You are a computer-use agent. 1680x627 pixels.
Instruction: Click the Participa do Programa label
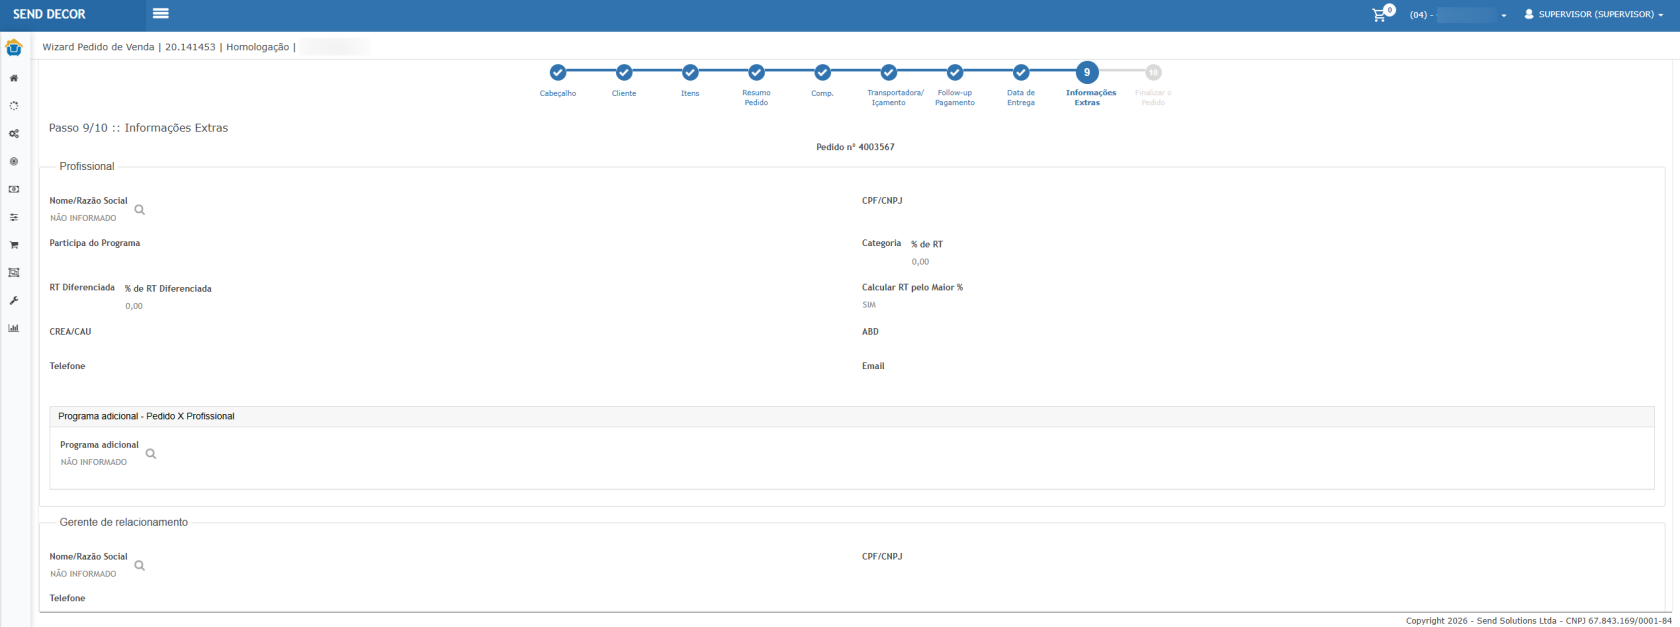tap(95, 243)
